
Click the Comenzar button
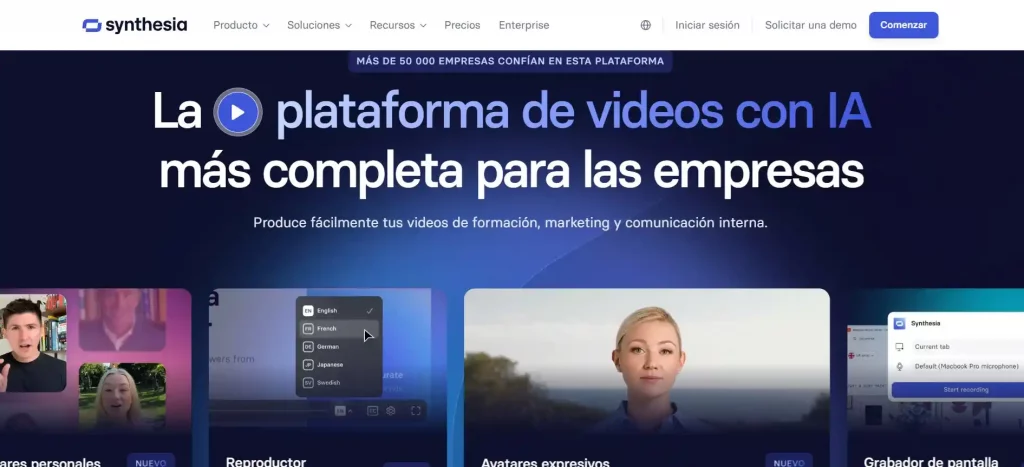(903, 25)
